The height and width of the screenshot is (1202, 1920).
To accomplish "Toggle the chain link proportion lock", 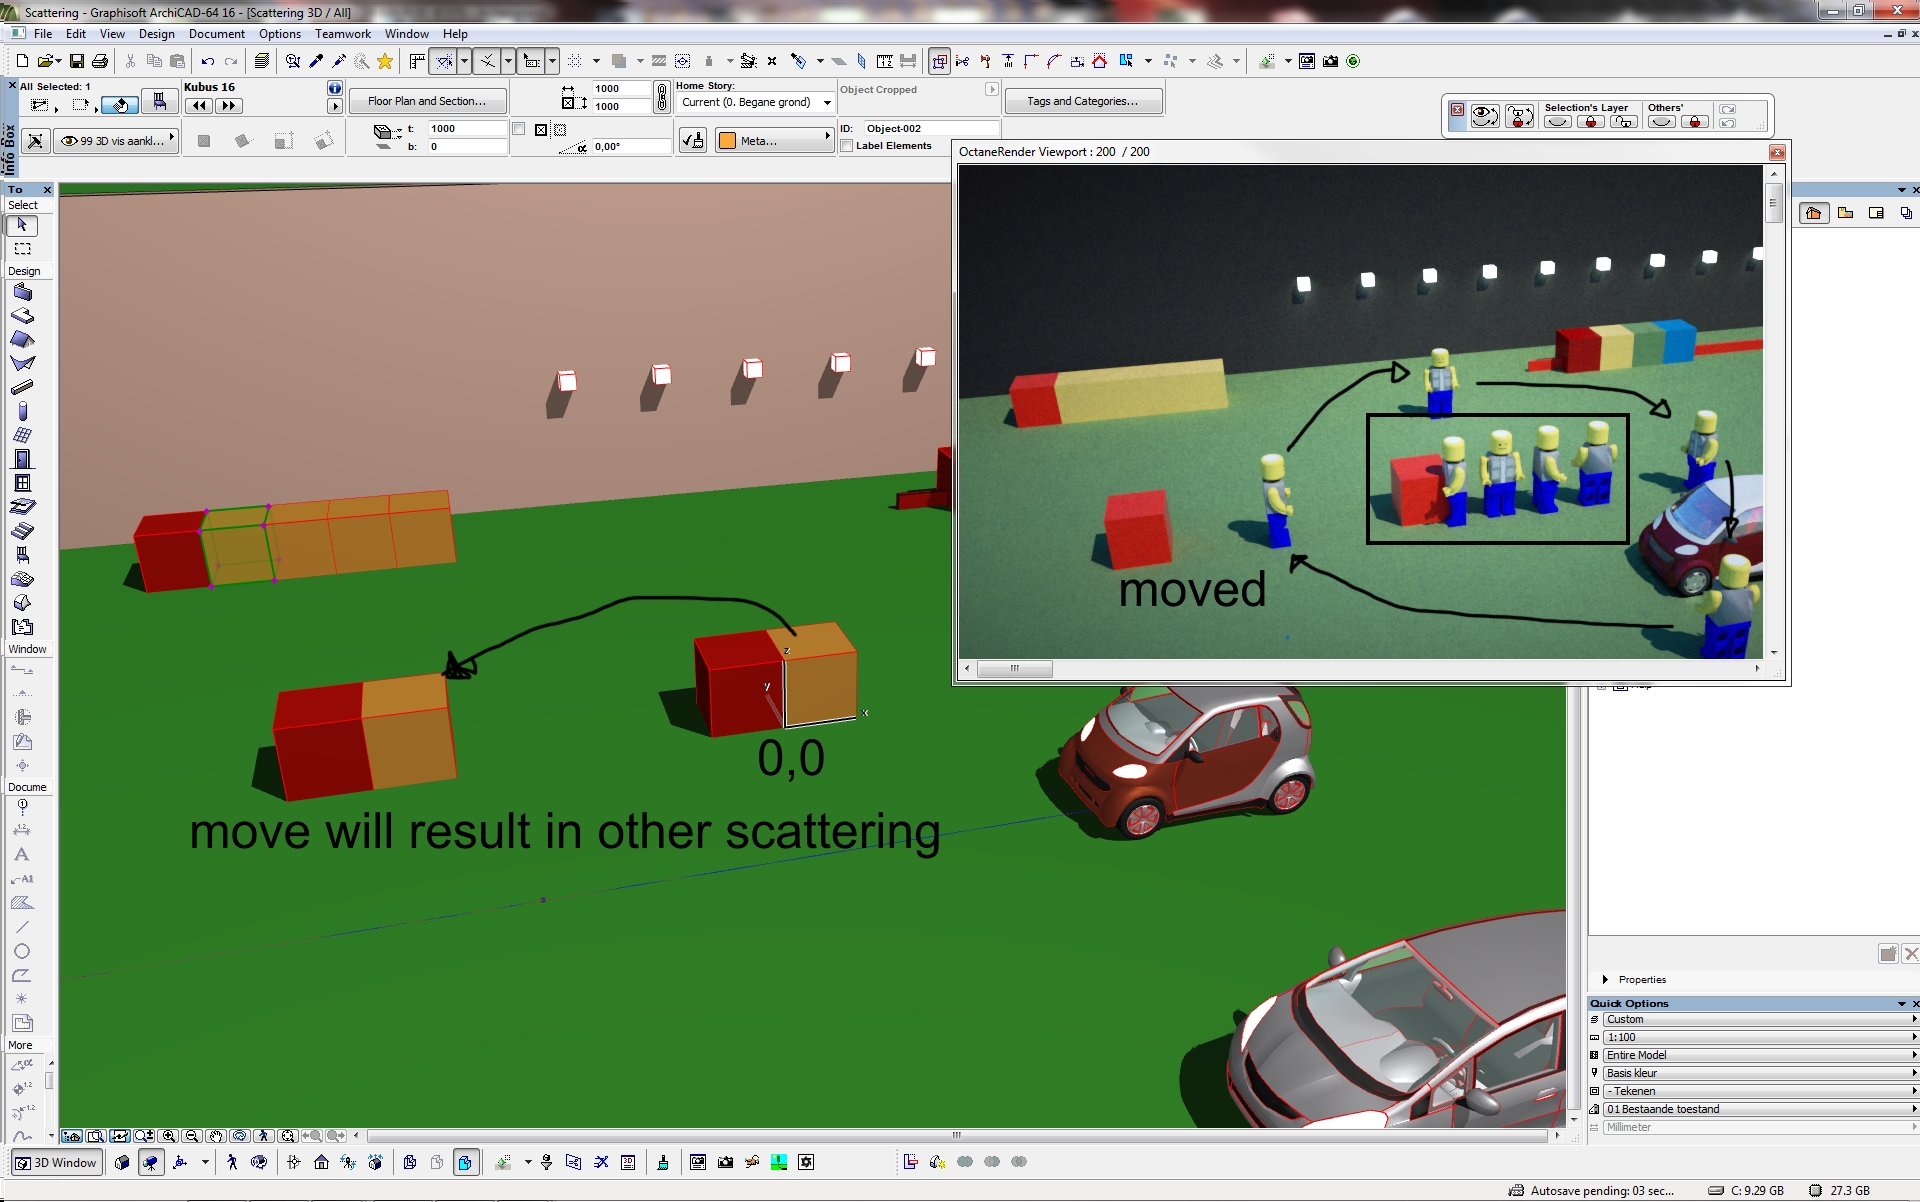I will click(661, 98).
